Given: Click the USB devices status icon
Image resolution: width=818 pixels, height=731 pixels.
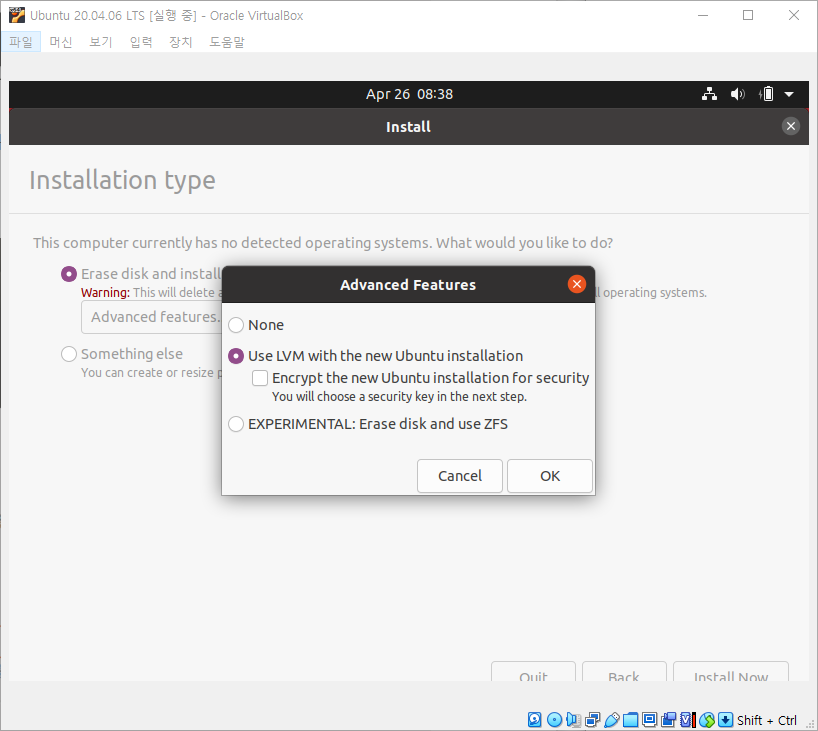Looking at the screenshot, I should point(611,720).
